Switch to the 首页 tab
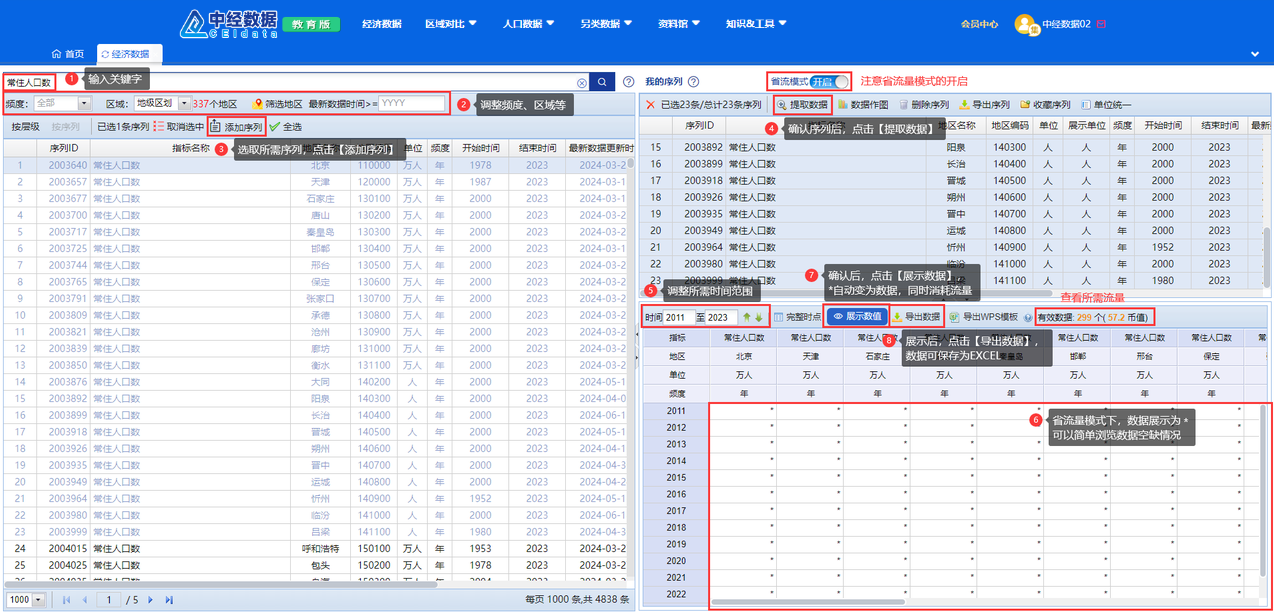The height and width of the screenshot is (612, 1274). [x=68, y=54]
